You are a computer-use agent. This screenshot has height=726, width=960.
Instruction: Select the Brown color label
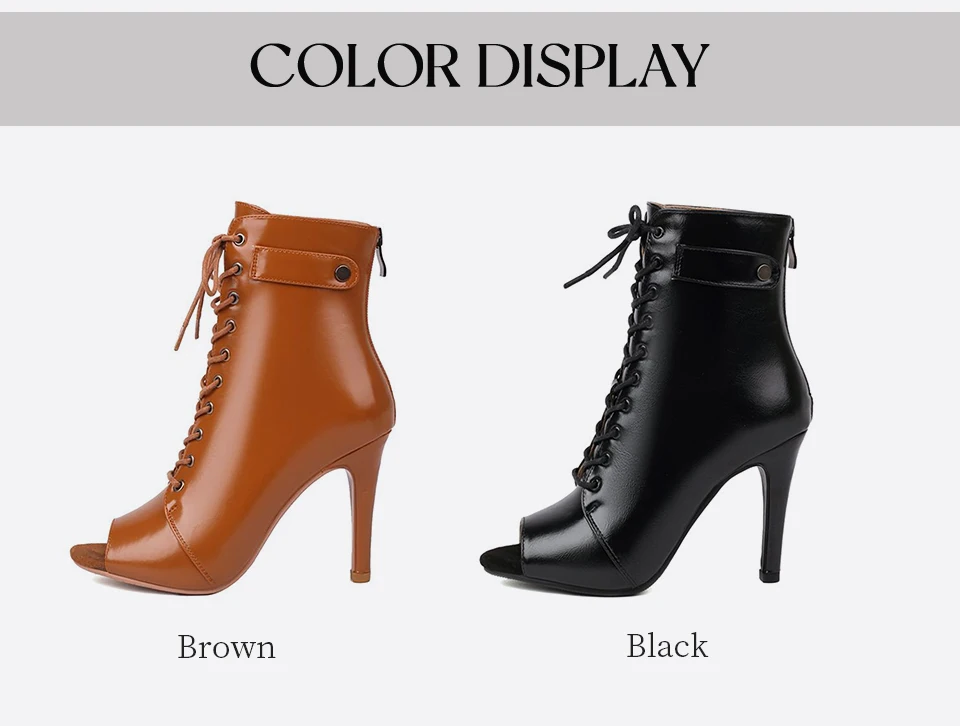[227, 646]
